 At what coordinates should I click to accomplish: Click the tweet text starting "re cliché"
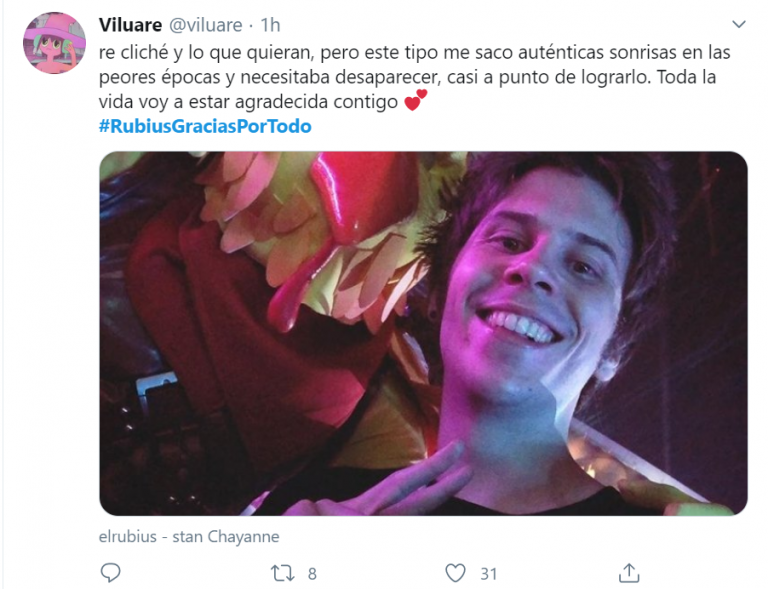414,76
